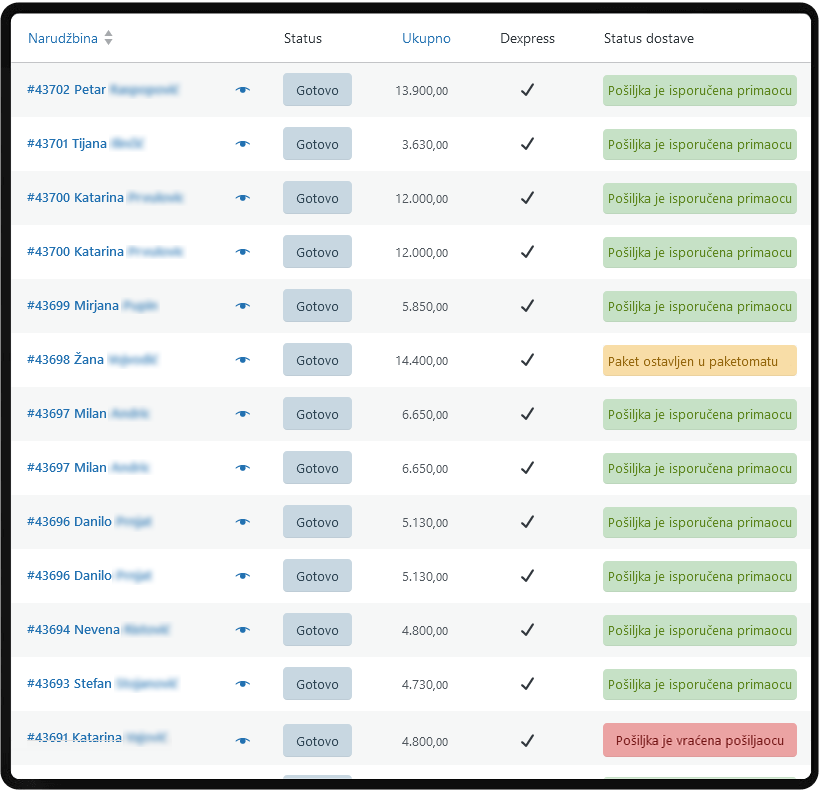Open order #43694 Nevena
This screenshot has height=790, width=821.
coord(98,629)
